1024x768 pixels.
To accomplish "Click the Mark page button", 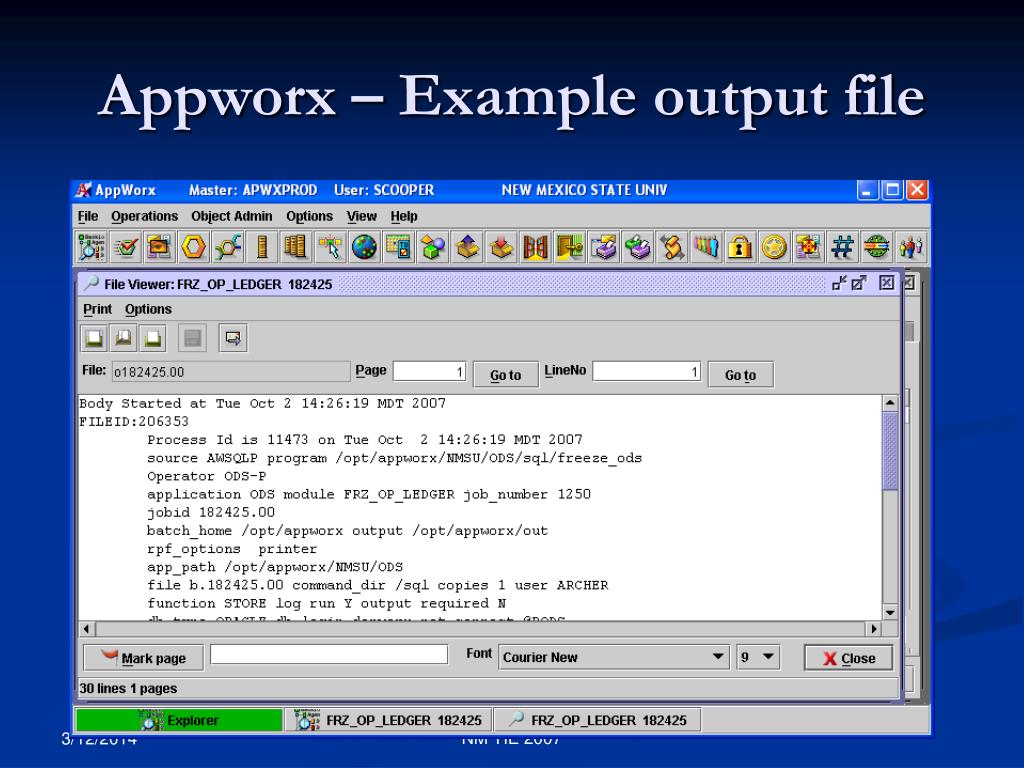I will coord(144,658).
